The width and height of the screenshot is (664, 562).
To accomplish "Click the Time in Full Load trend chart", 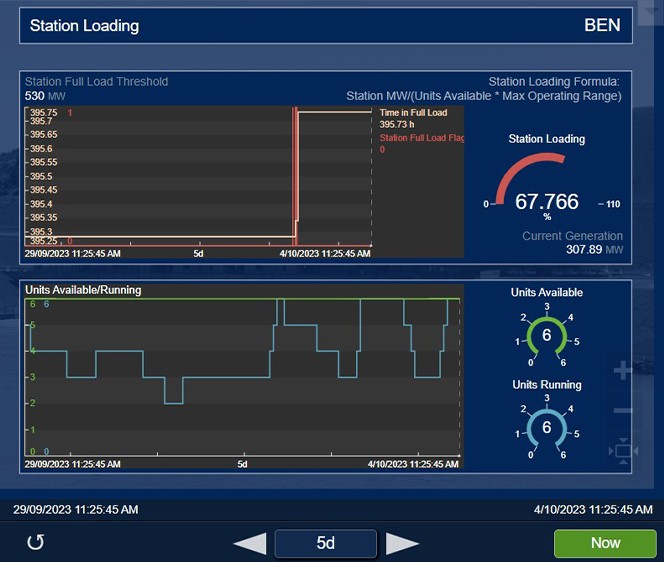I will pos(200,177).
